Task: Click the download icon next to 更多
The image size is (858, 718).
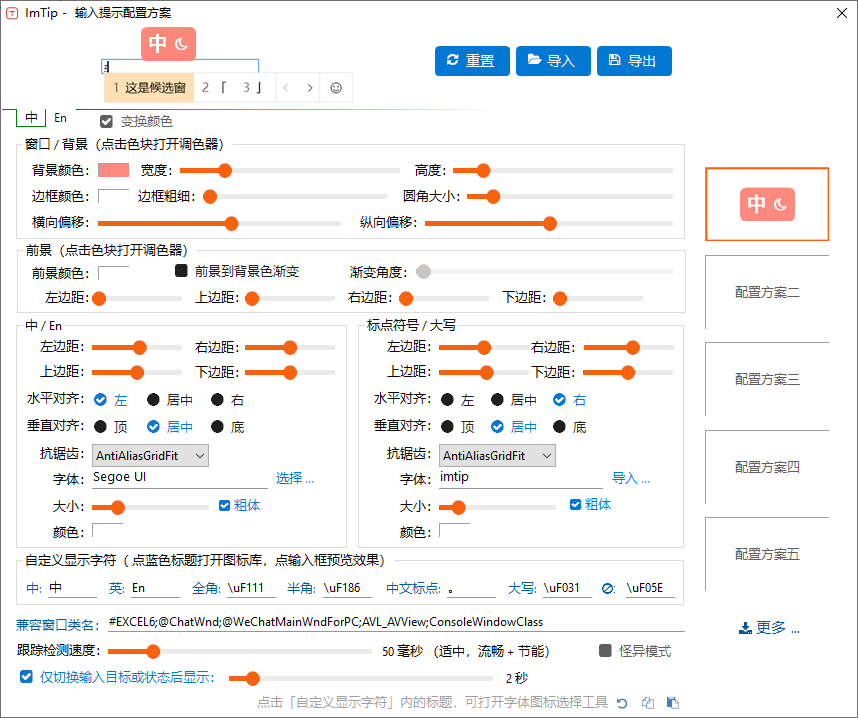Action: click(745, 628)
